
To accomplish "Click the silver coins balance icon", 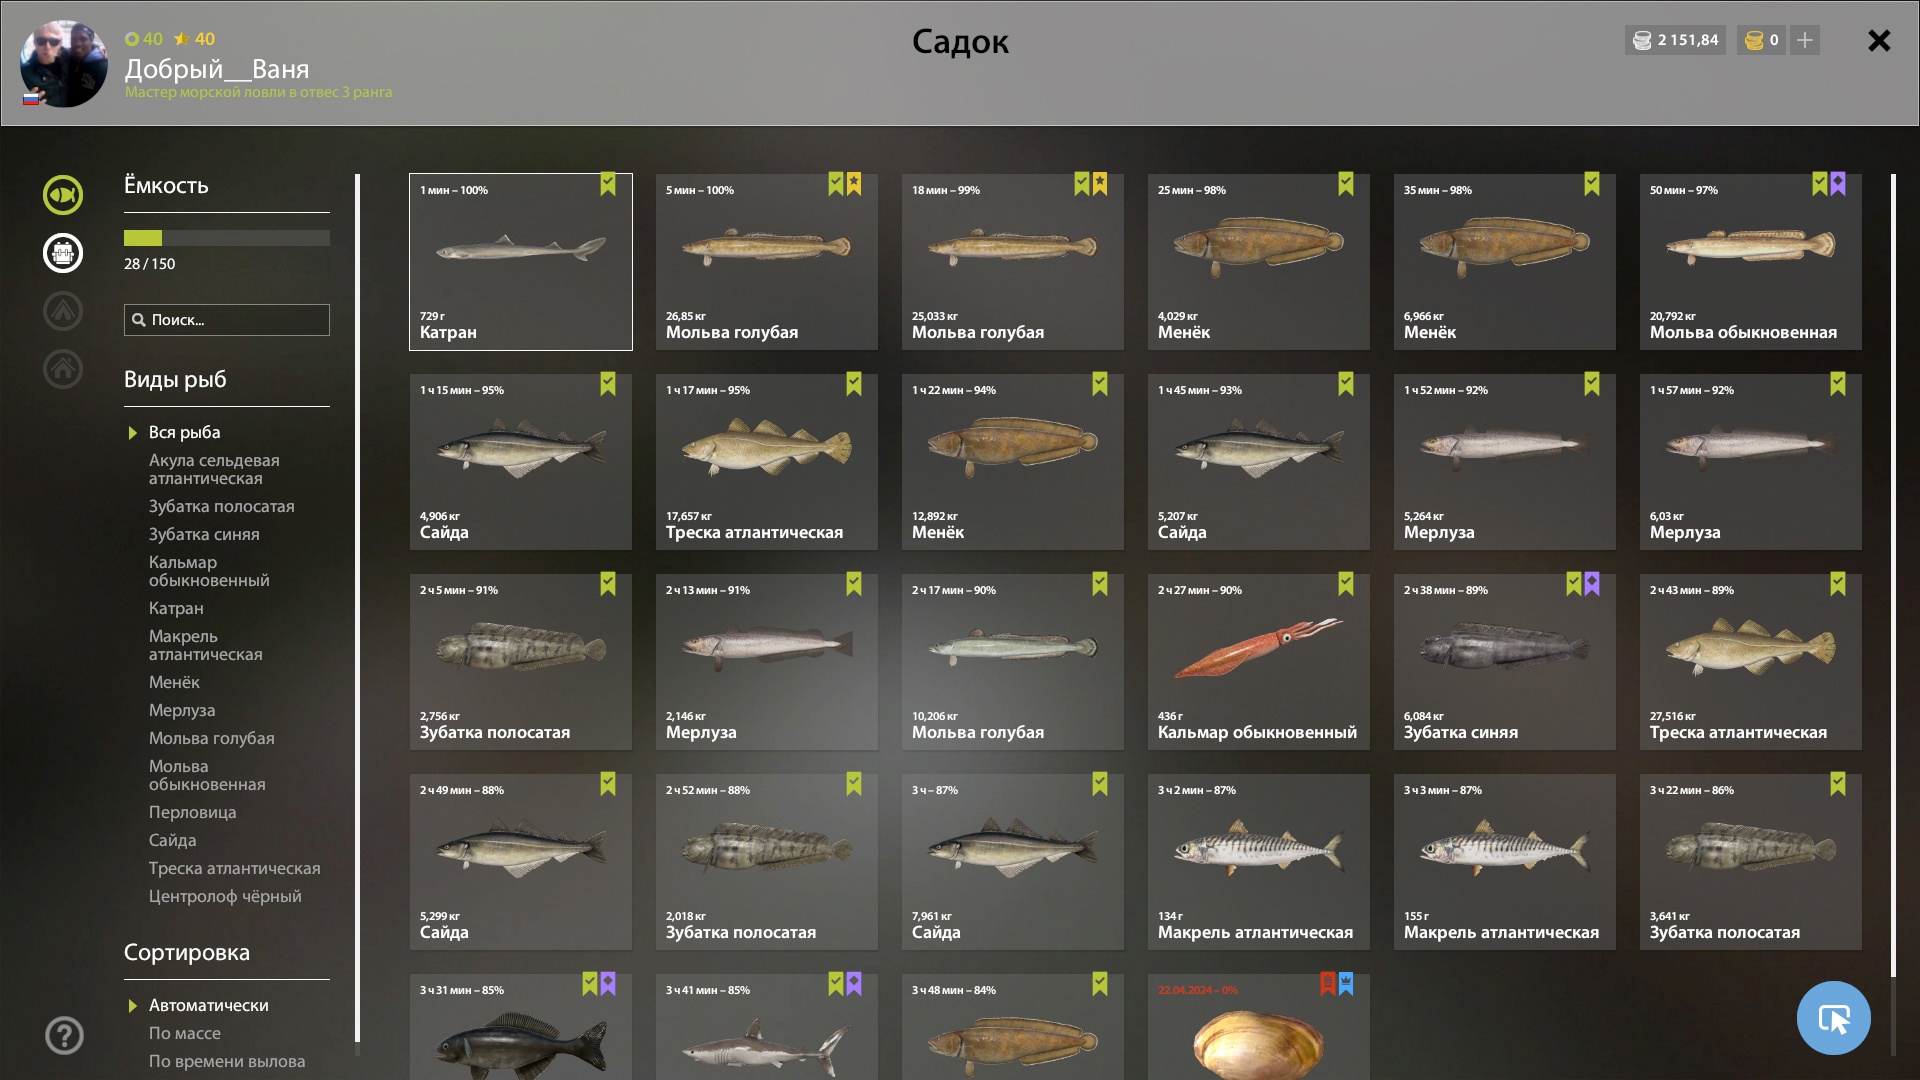I will (x=1642, y=40).
